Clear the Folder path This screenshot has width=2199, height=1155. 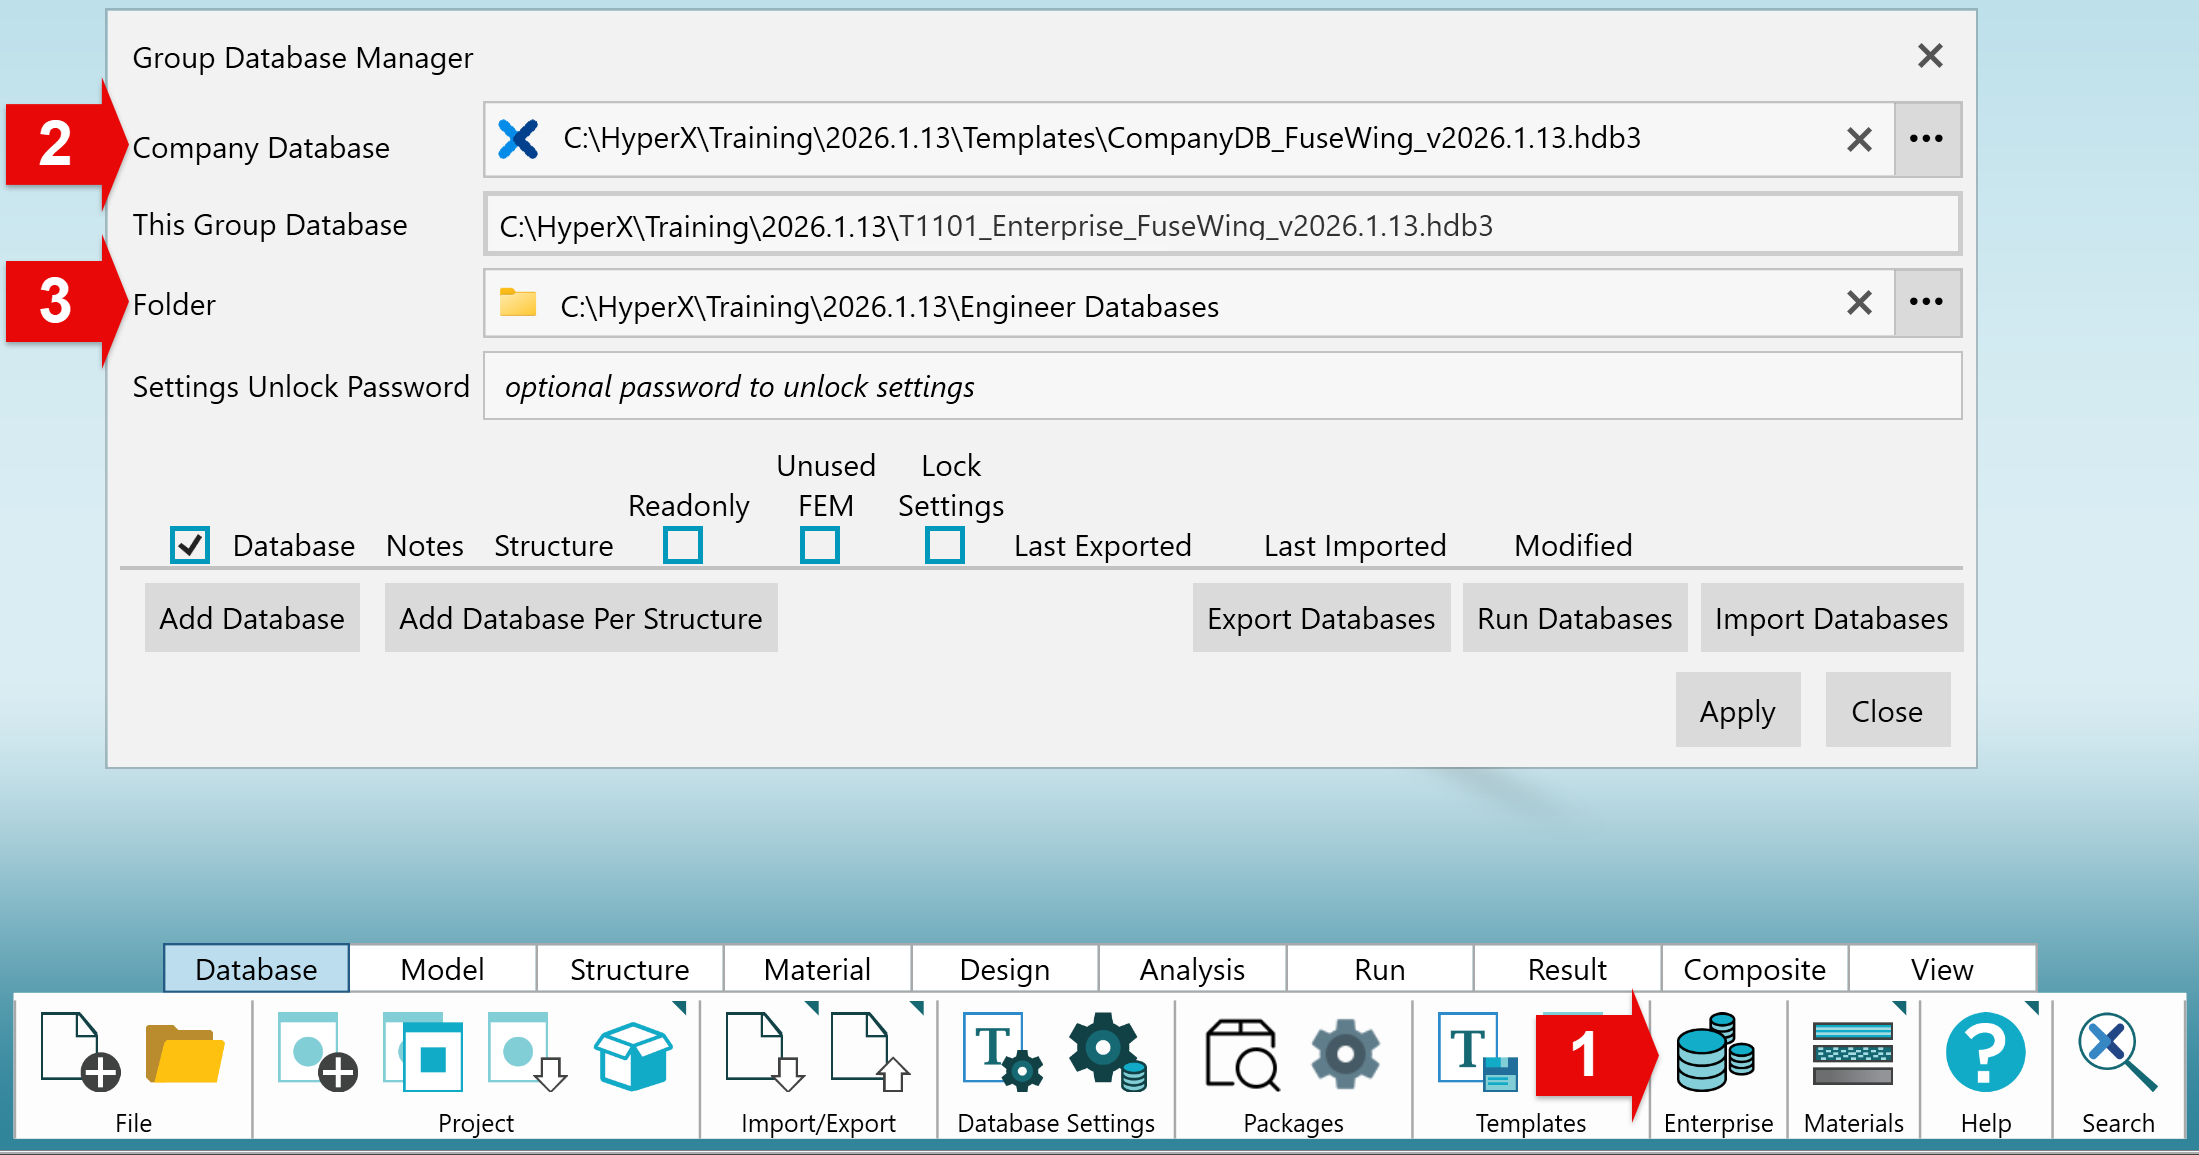click(1859, 302)
